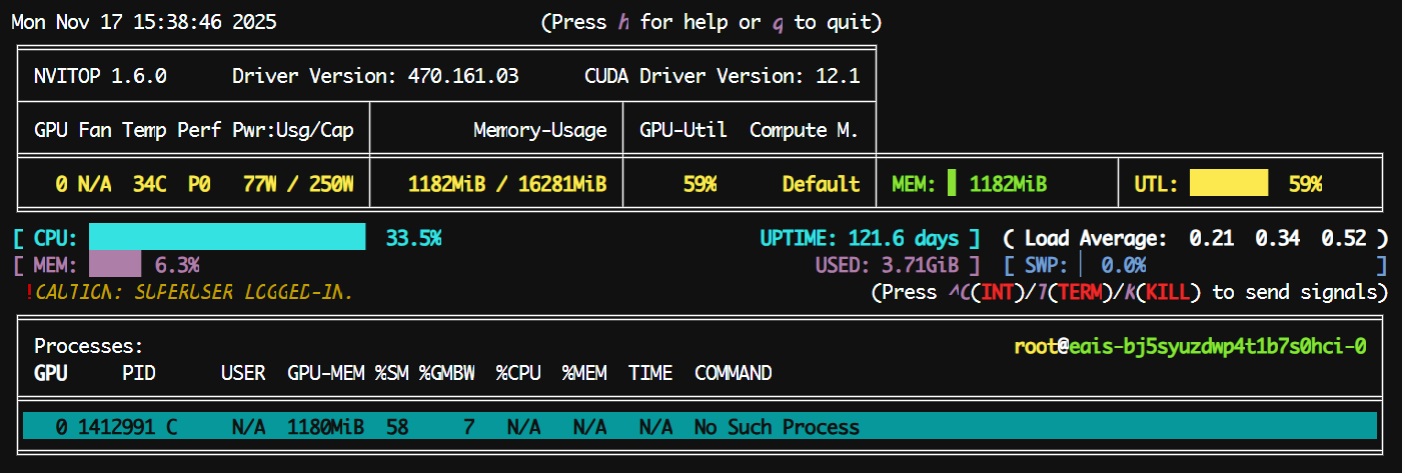Click the %GMBW column header
This screenshot has height=473, width=1405.
click(447, 373)
